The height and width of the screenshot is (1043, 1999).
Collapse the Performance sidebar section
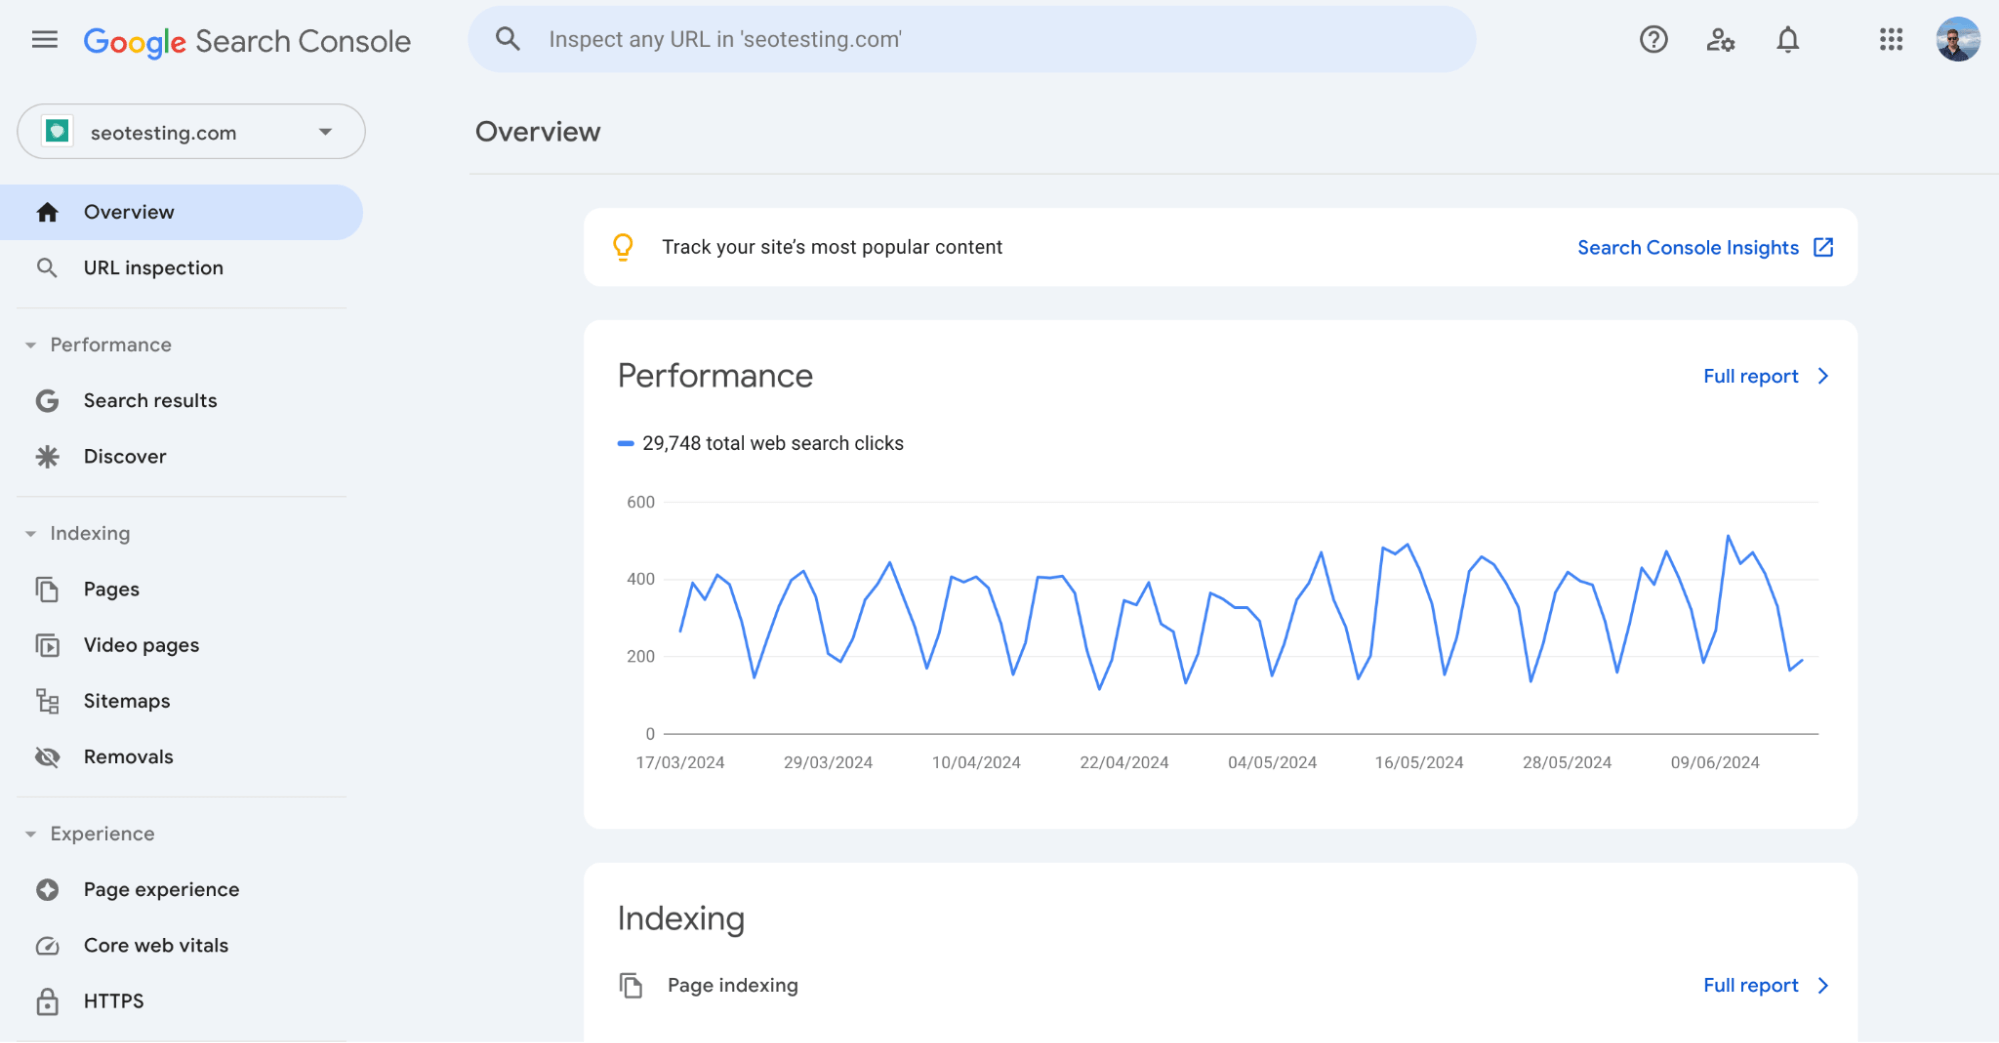pyautogui.click(x=31, y=345)
